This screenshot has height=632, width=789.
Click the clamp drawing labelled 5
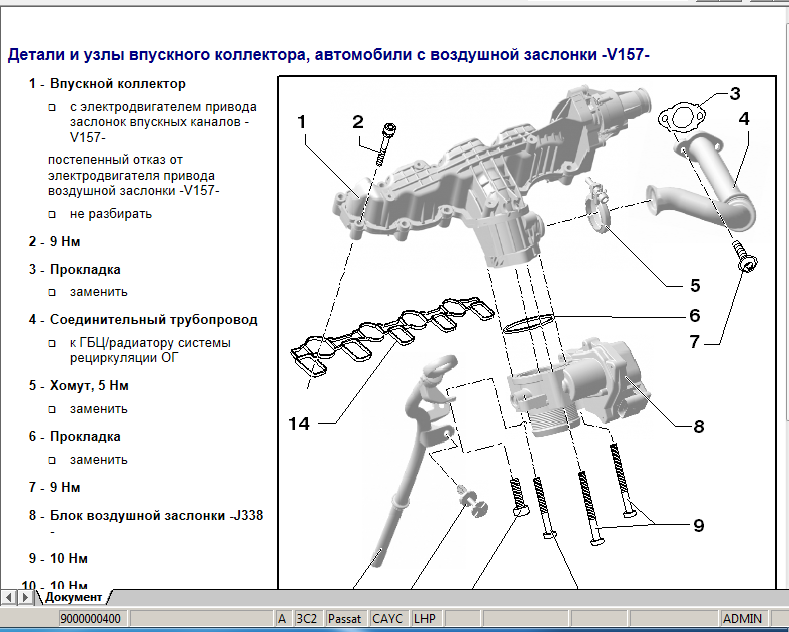pos(600,207)
